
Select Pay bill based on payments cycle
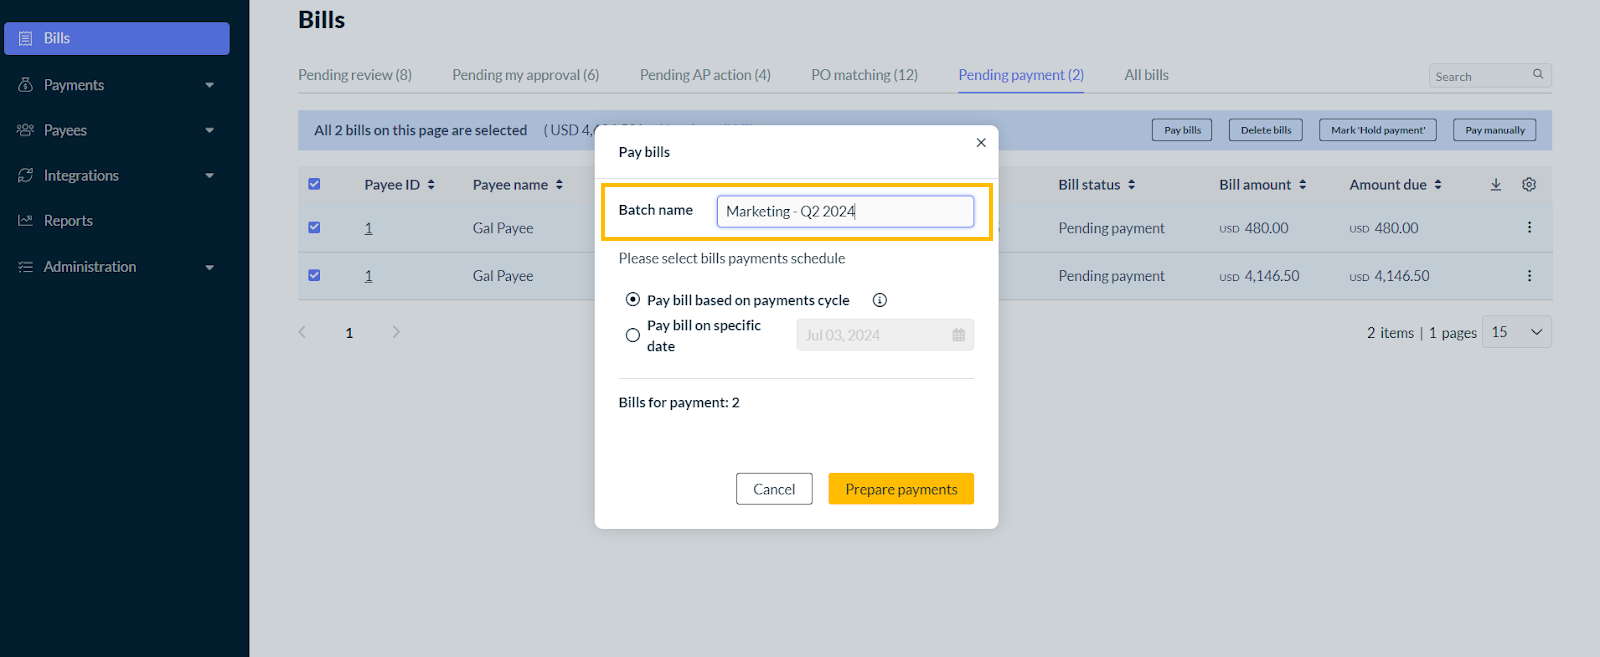(x=633, y=300)
